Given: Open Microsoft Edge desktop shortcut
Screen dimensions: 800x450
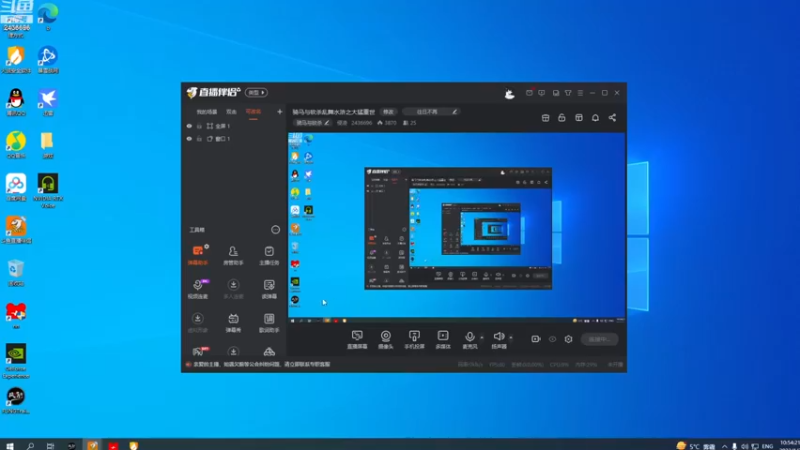Looking at the screenshot, I should tap(48, 16).
